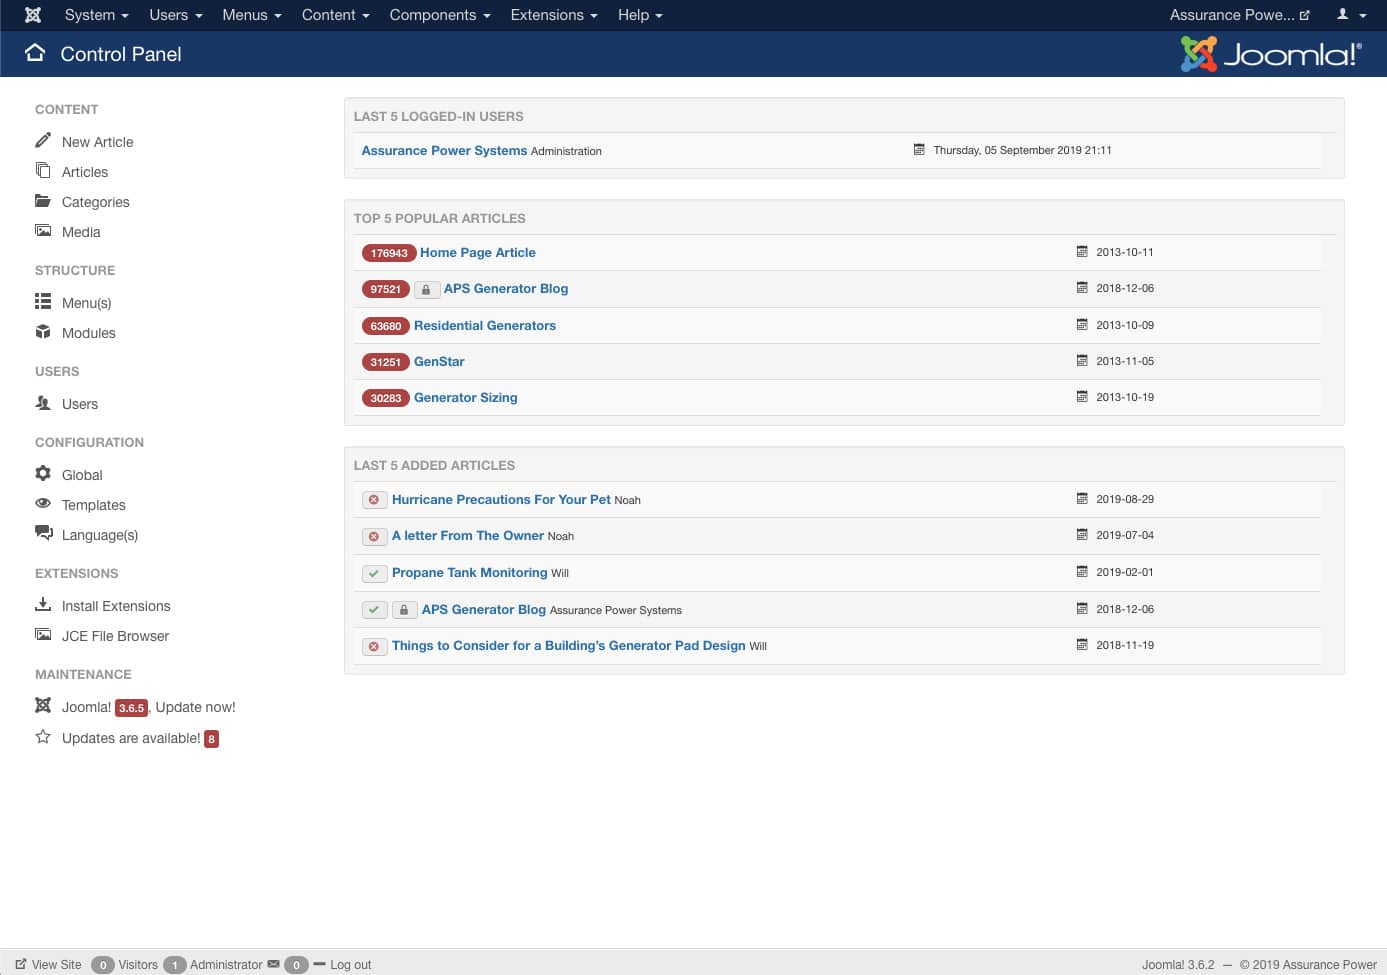
Task: Open Assurance Power Systems user link
Action: click(444, 150)
